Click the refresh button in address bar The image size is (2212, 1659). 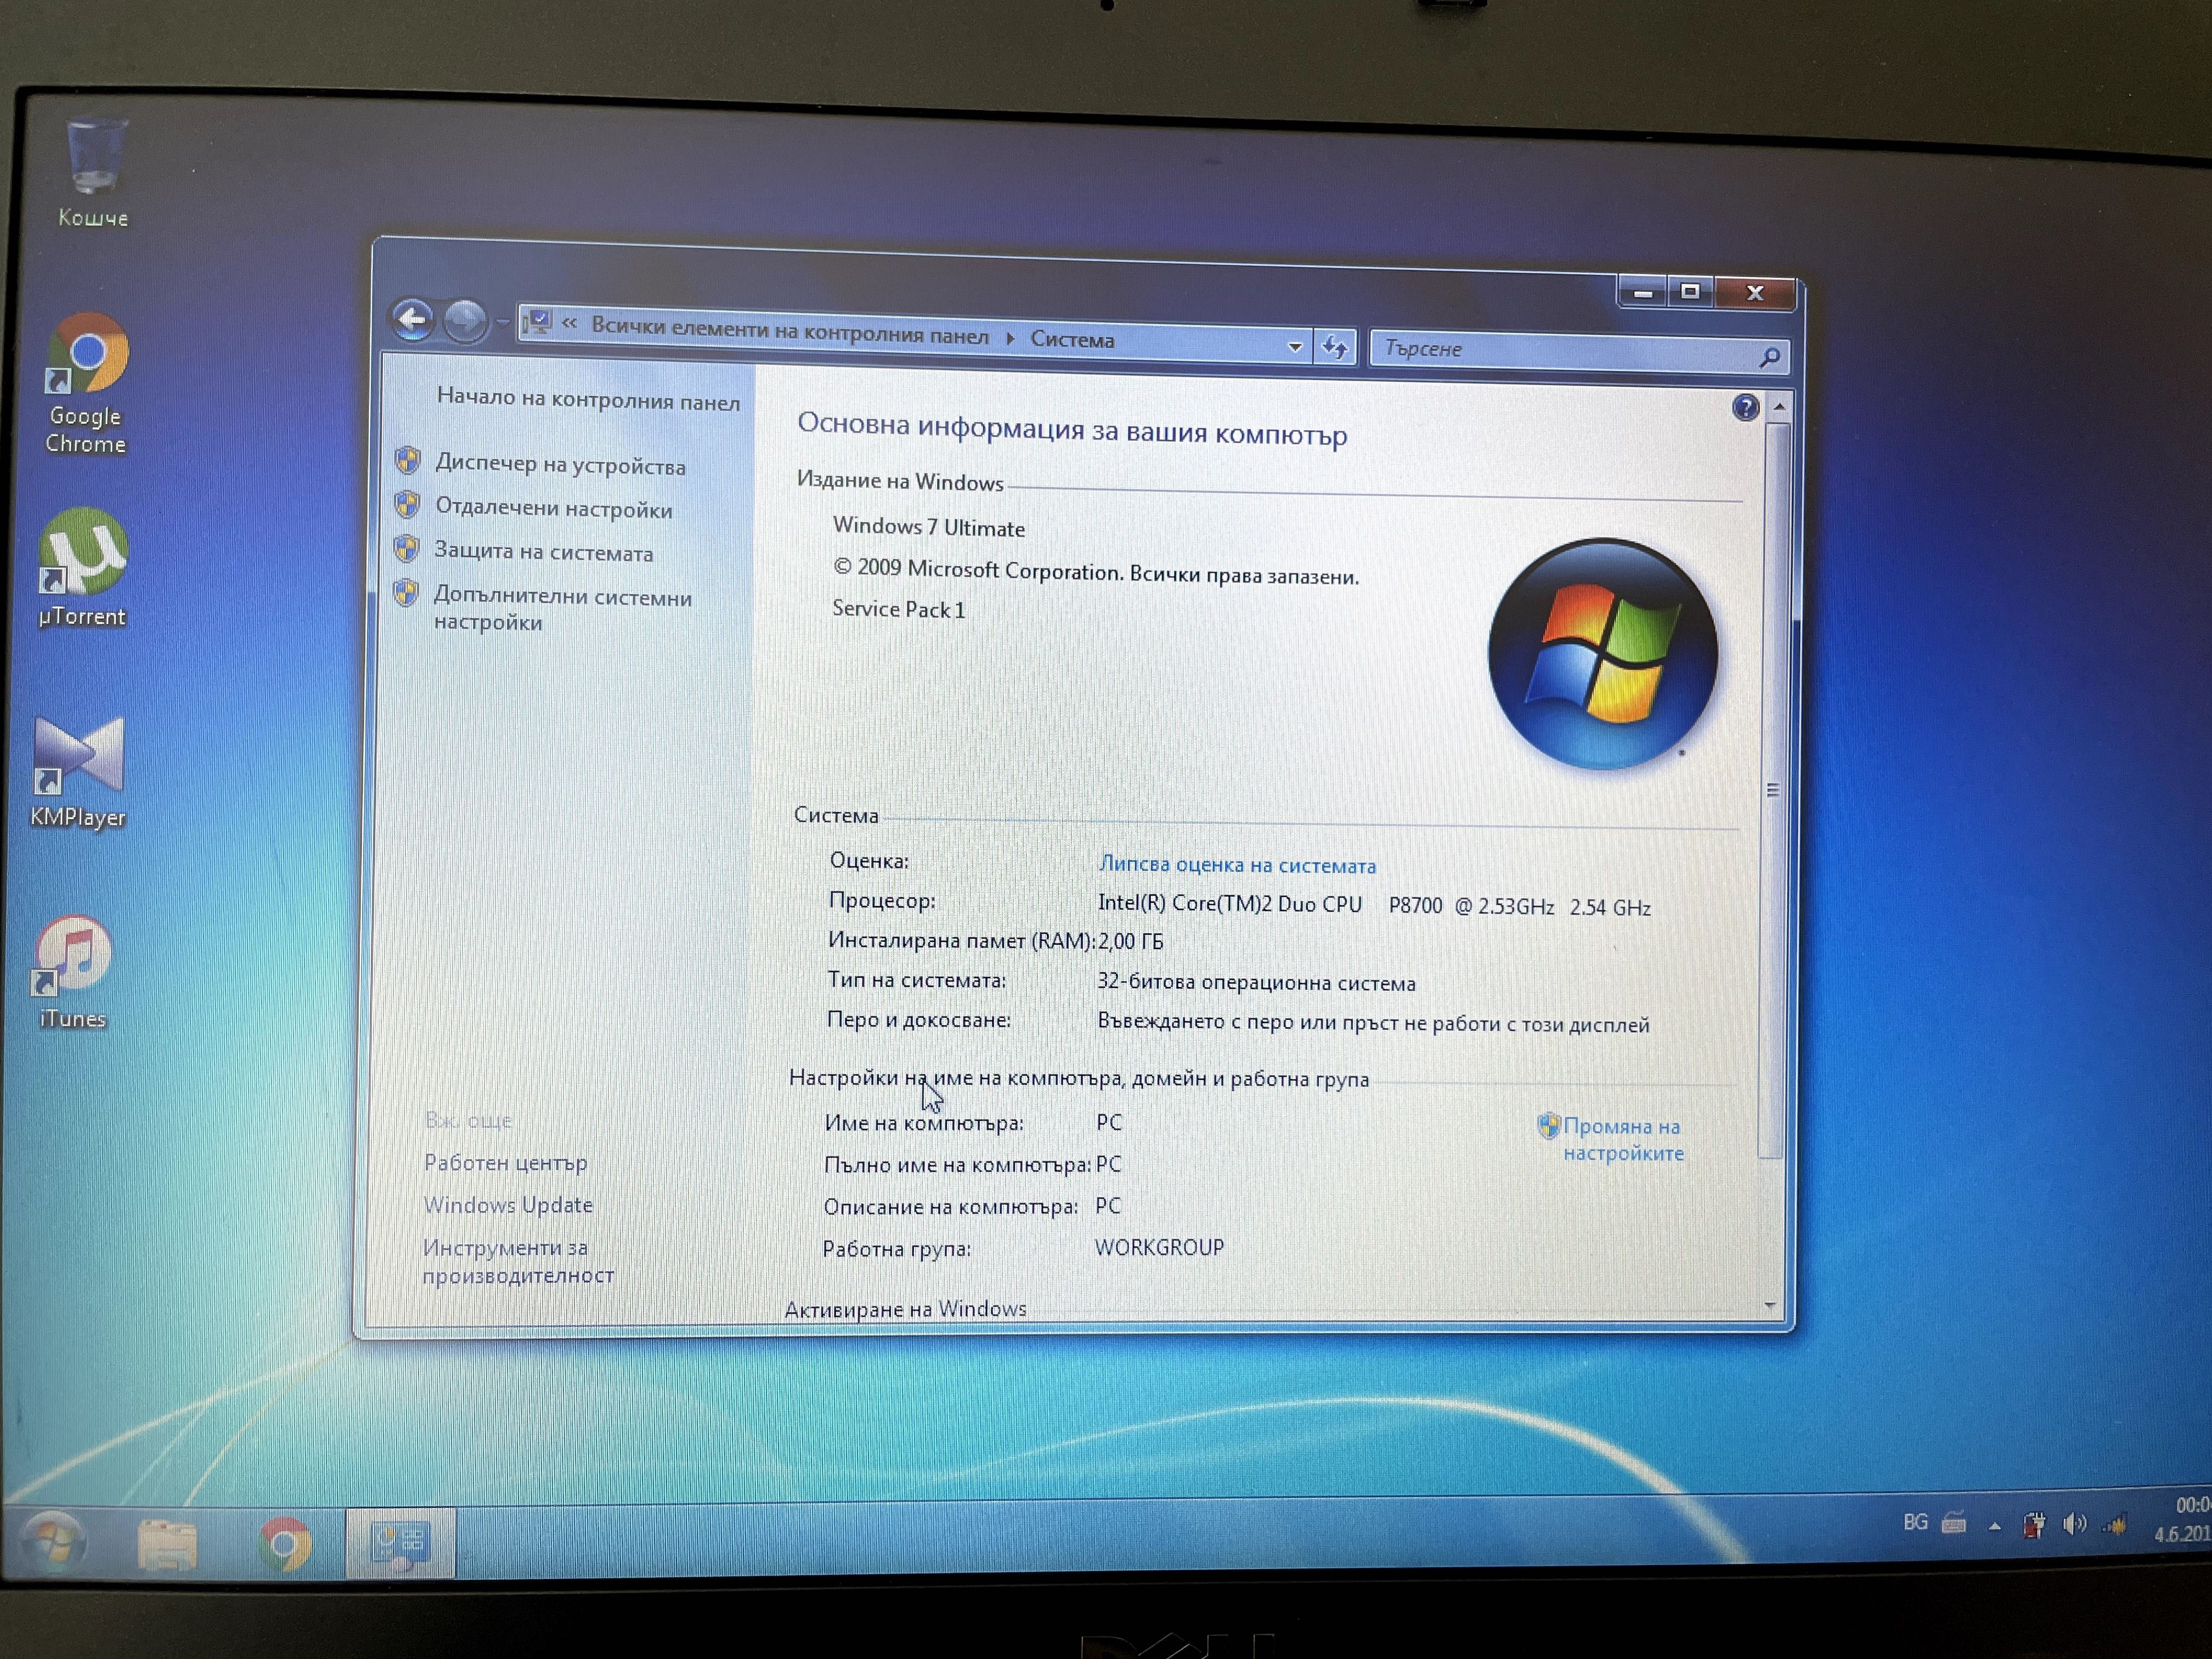coord(1335,347)
